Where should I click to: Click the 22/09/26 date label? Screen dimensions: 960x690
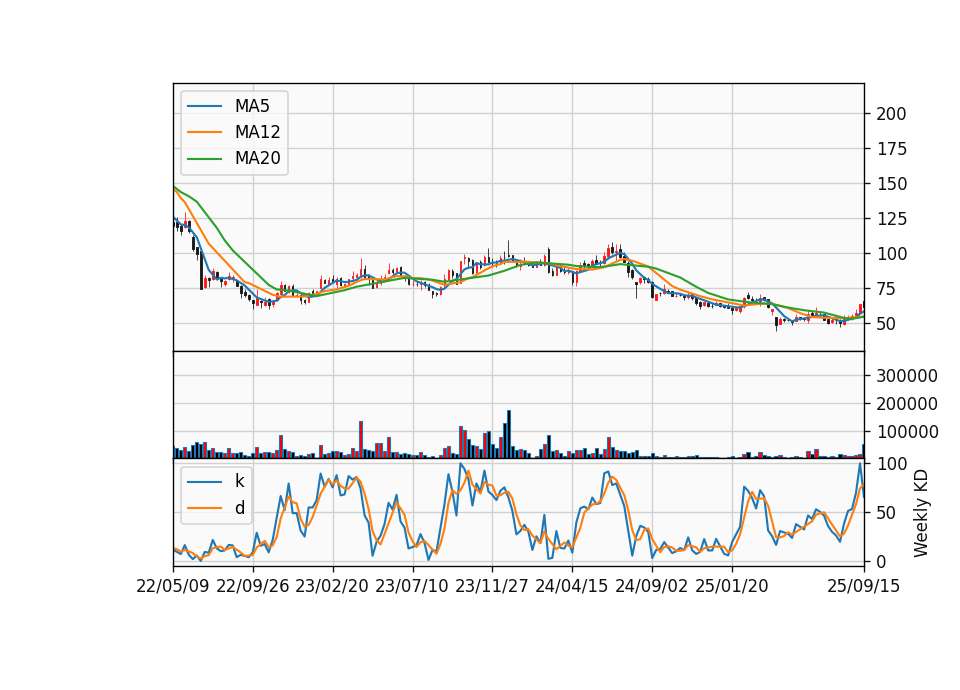point(253,586)
